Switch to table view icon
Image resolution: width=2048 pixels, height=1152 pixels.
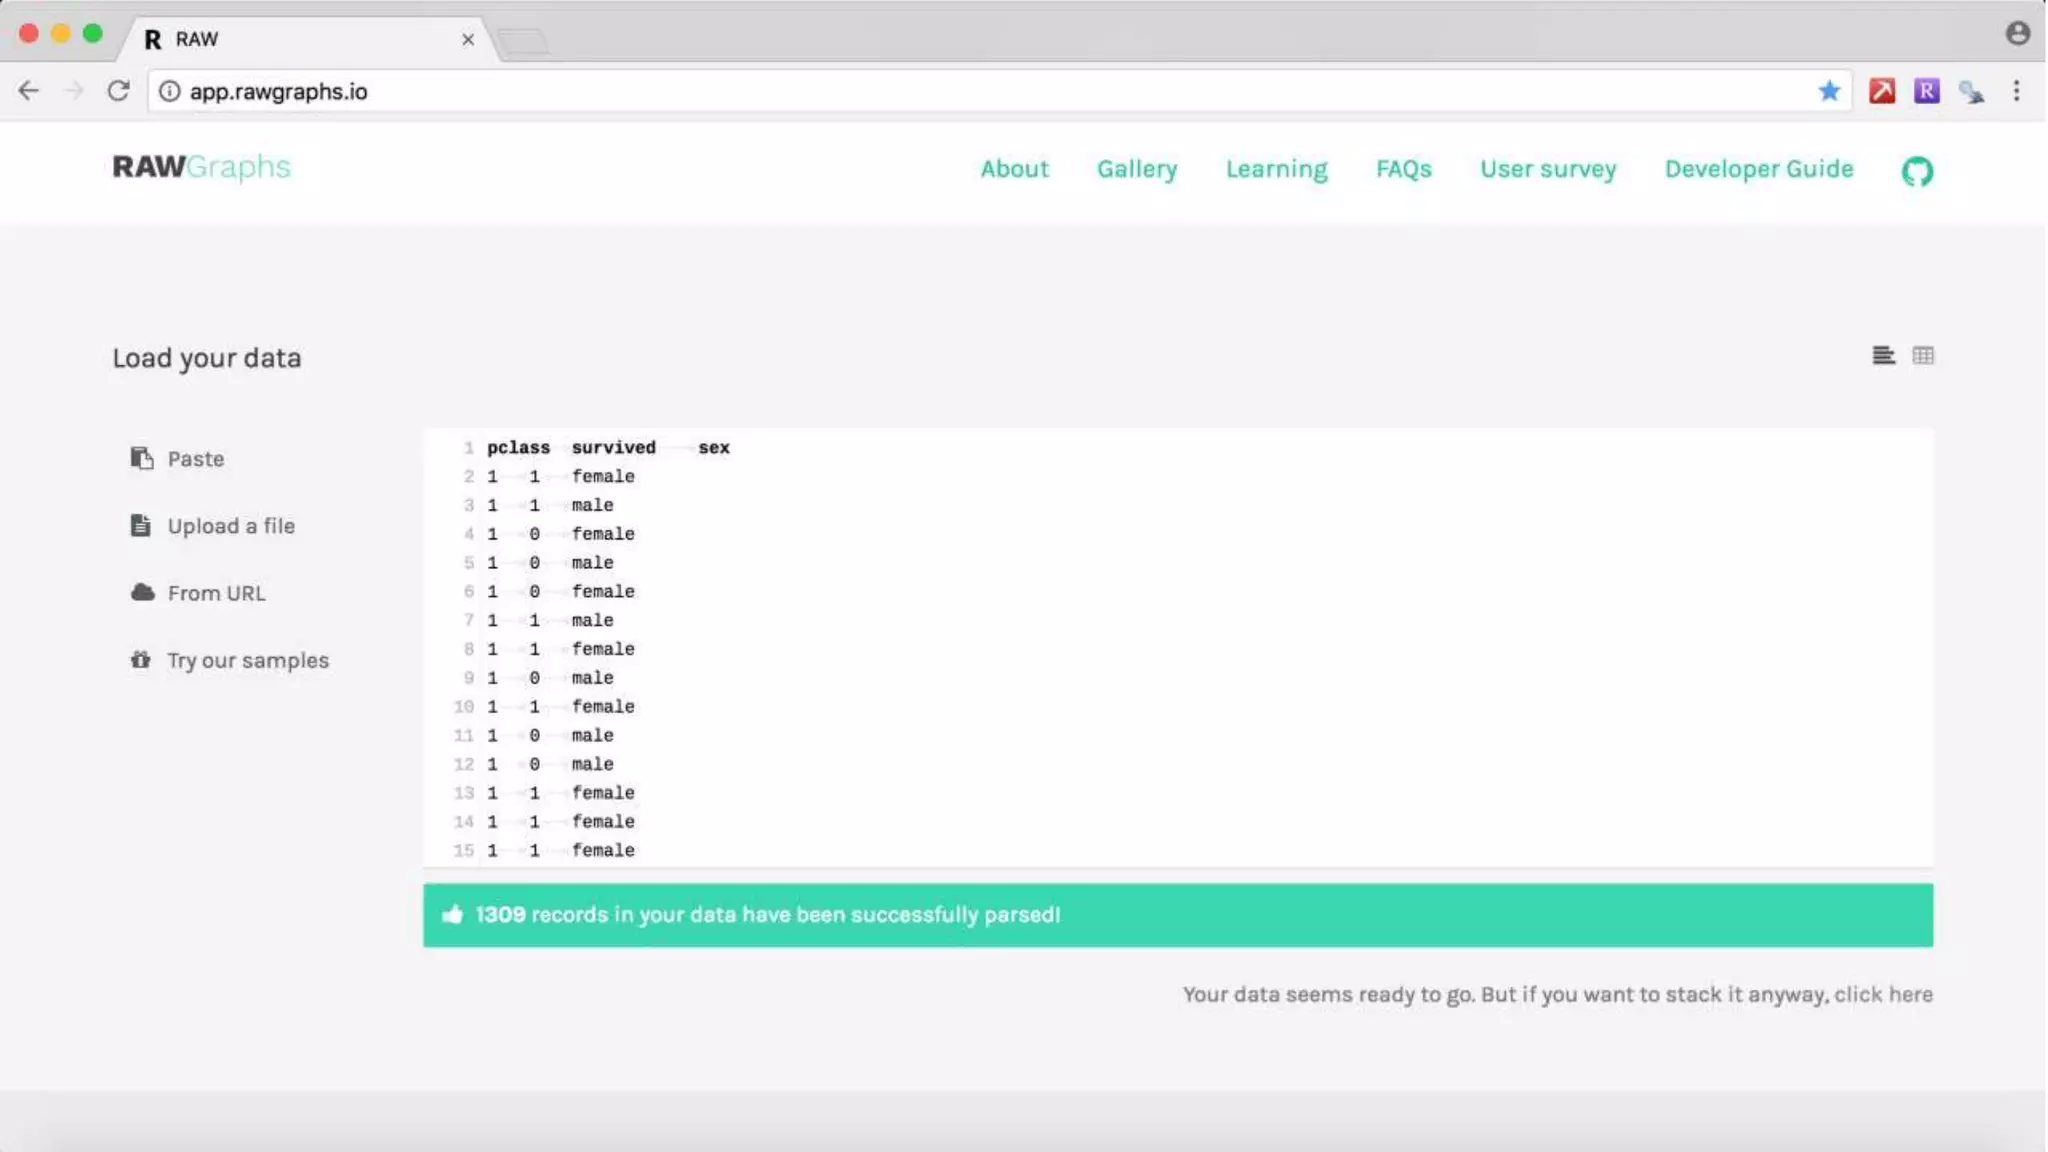pyautogui.click(x=1922, y=355)
